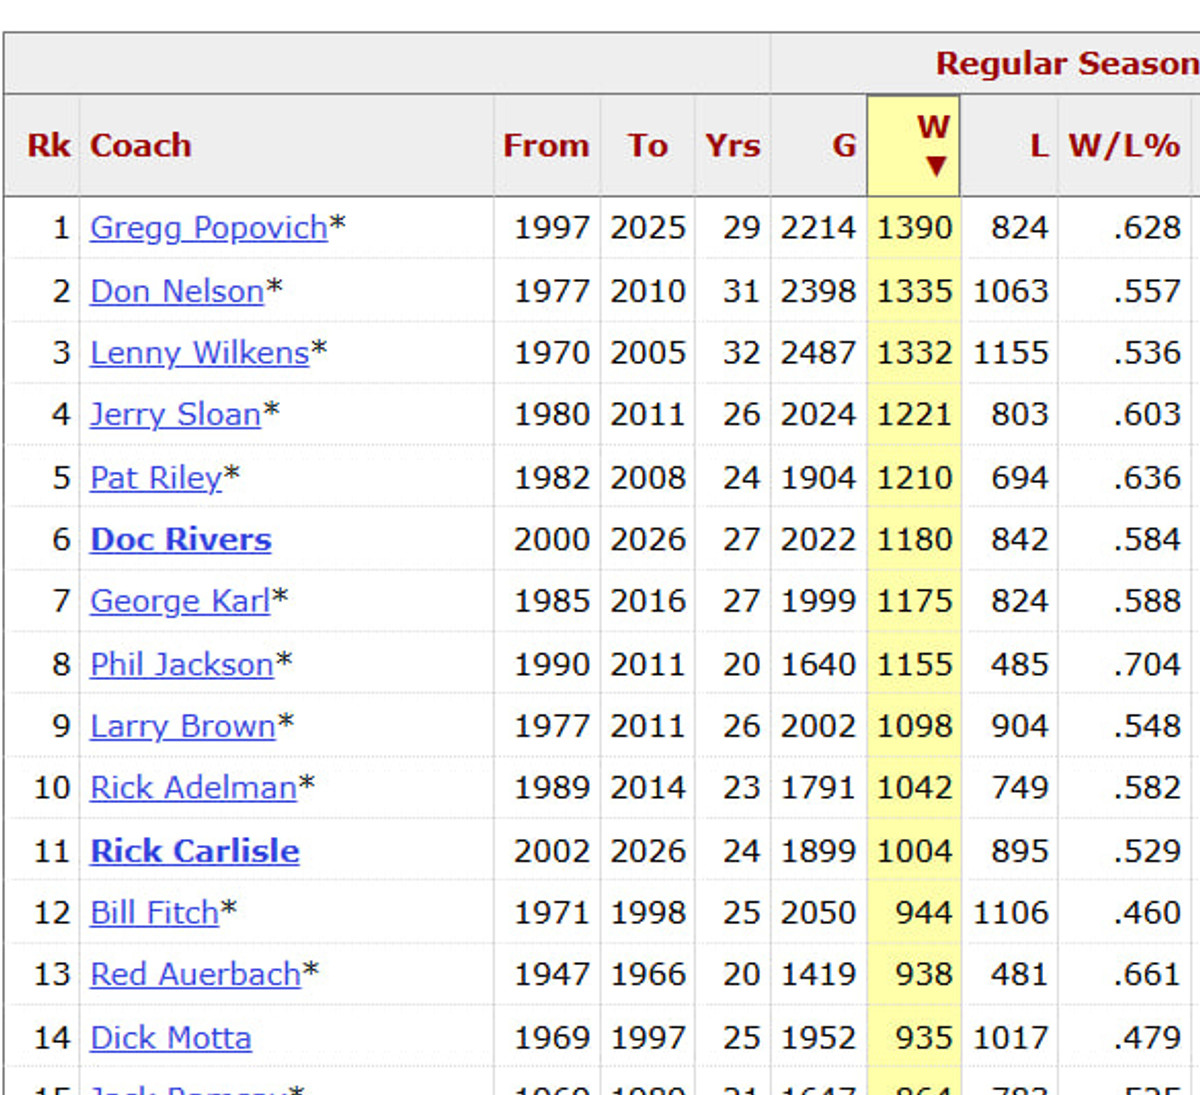Open Dick Motta's profile link
This screenshot has height=1095, width=1200.
171,1038
